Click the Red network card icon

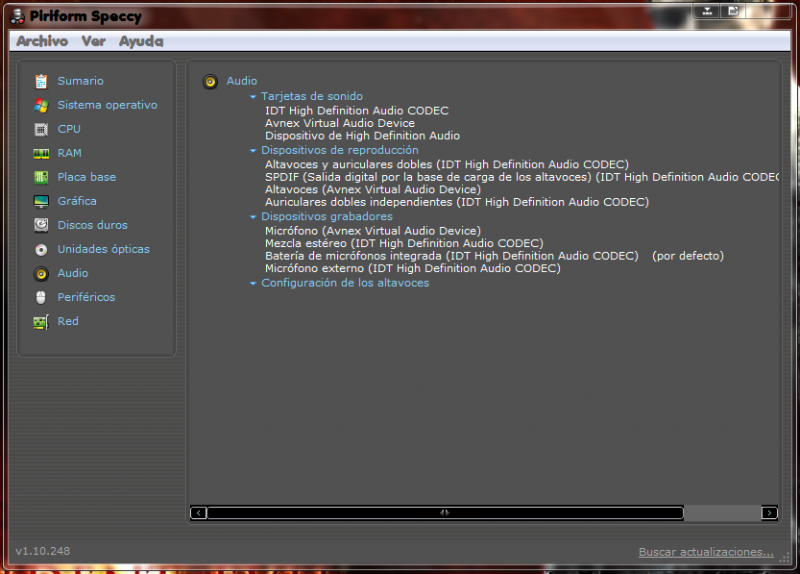[41, 321]
